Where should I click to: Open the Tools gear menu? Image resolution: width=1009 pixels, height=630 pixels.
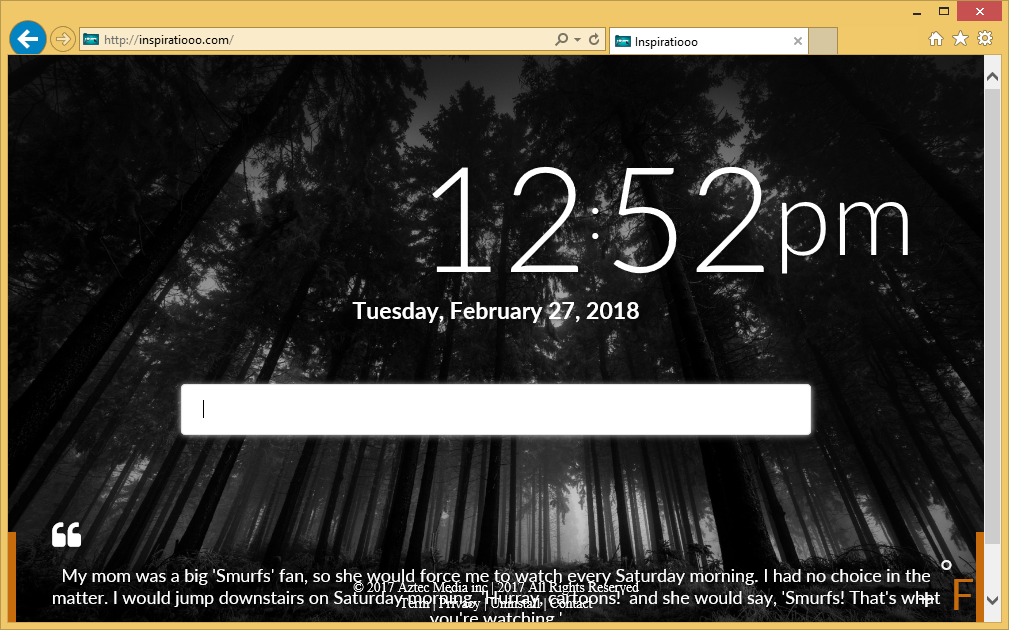(x=985, y=39)
